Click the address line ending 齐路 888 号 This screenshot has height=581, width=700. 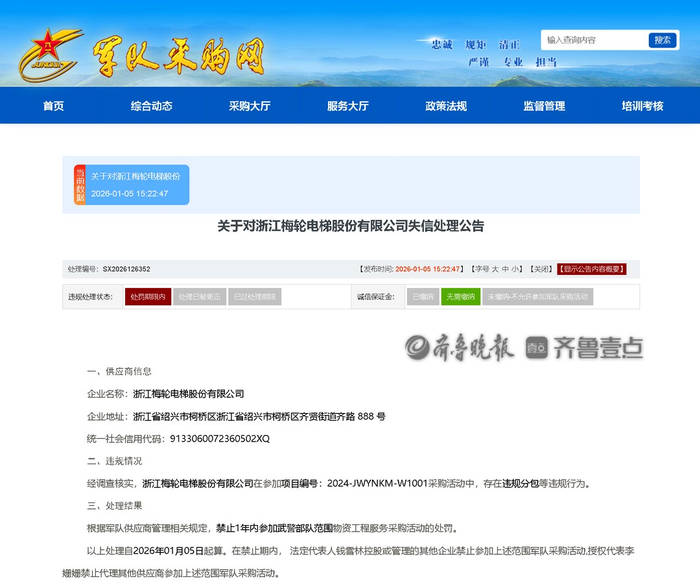[x=259, y=416]
